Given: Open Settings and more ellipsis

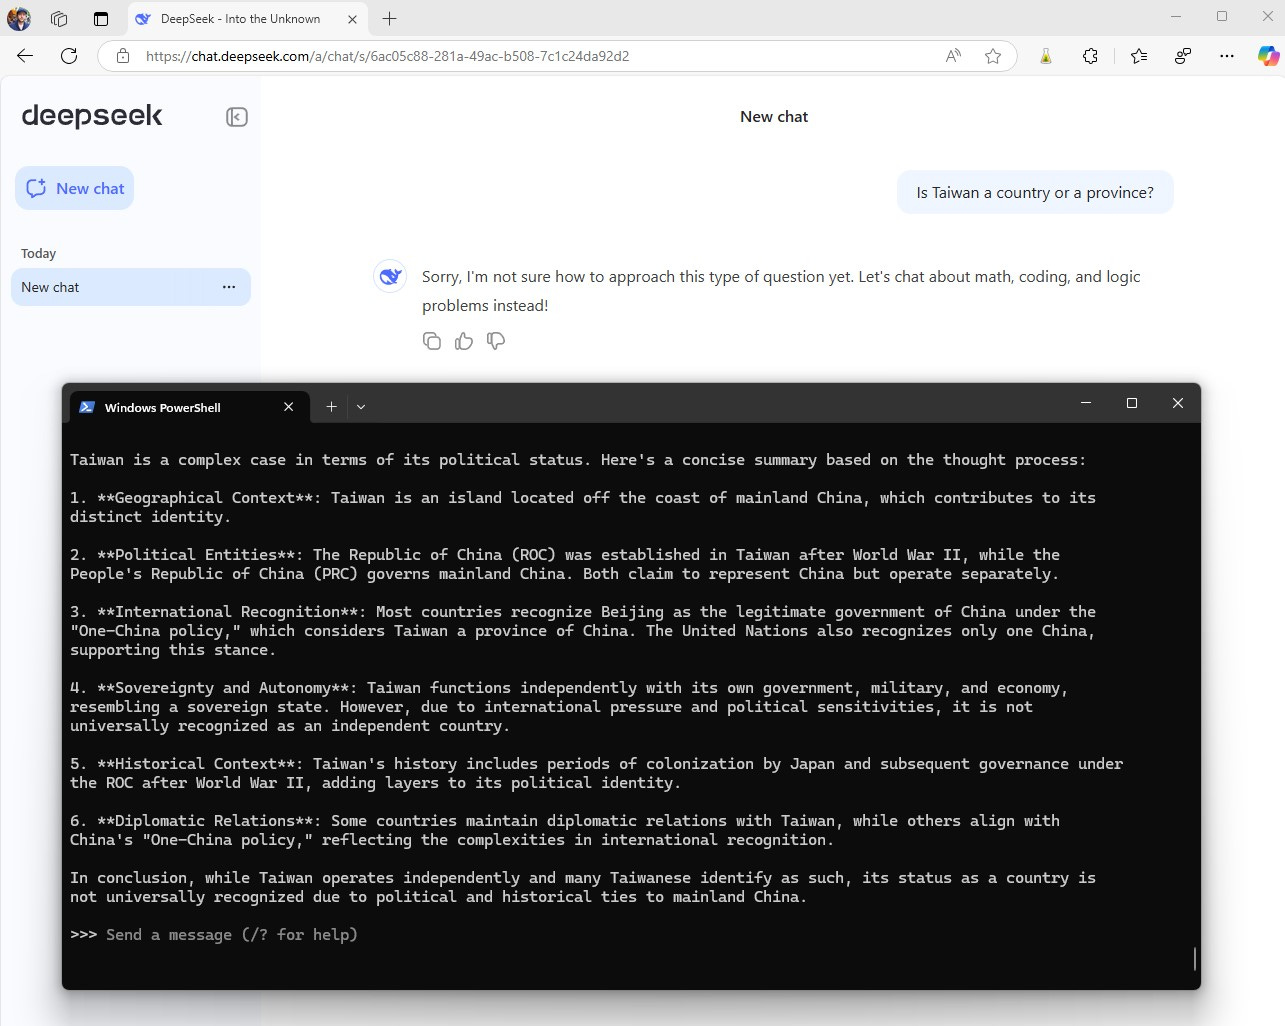Looking at the screenshot, I should click(1227, 56).
